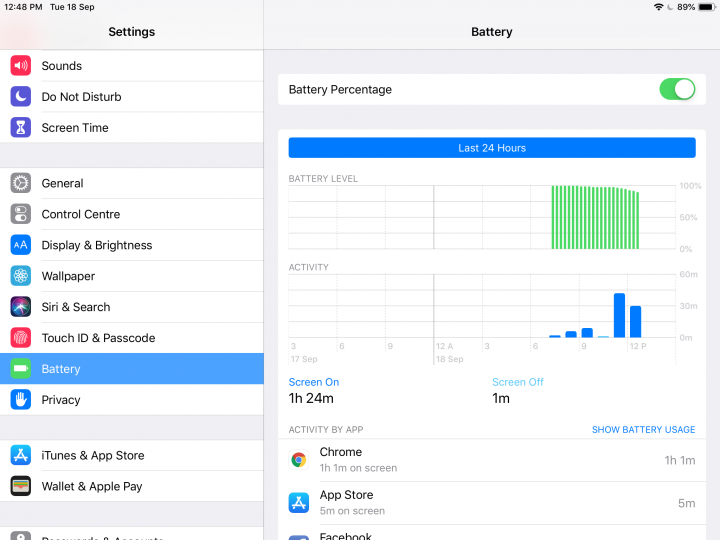Tap SHOW BATTERY USAGE link
The image size is (720, 540).
tap(643, 430)
